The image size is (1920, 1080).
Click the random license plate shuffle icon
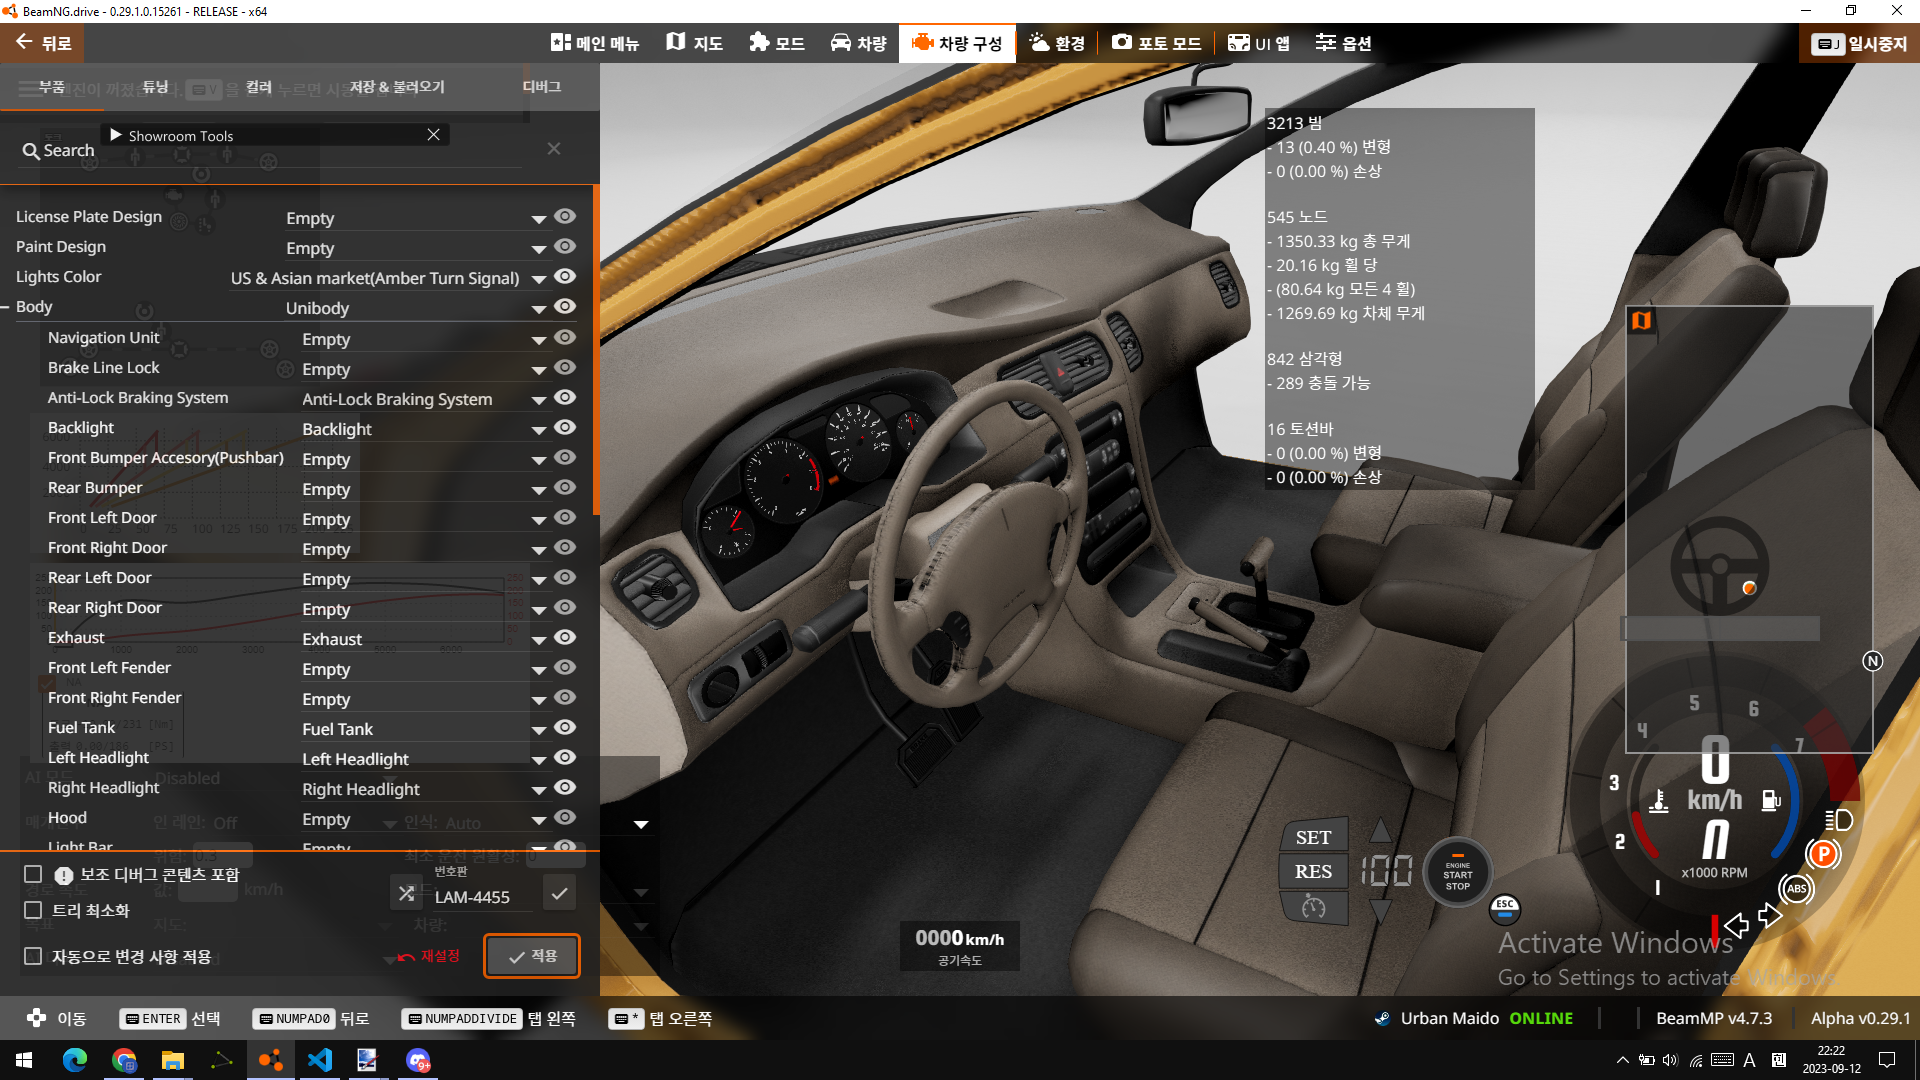(x=406, y=894)
